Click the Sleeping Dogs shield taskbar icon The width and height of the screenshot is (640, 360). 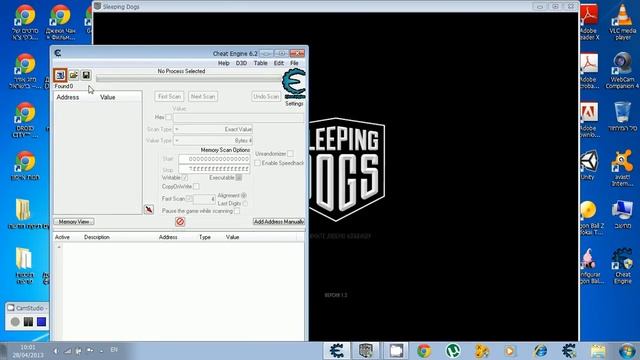pyautogui.click(x=366, y=351)
